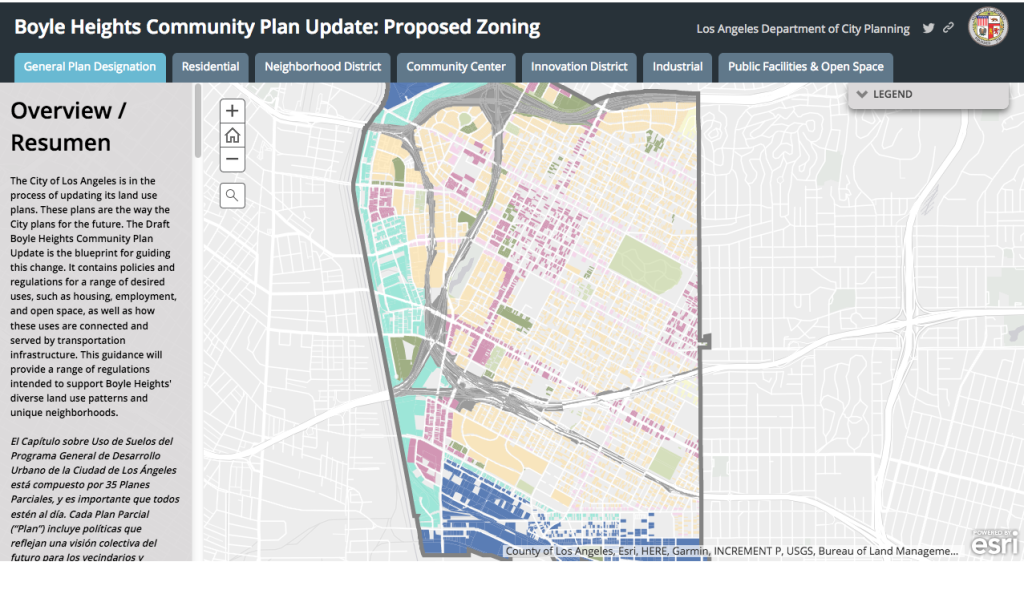
Task: Select the General Plan Designation tab
Action: [89, 67]
